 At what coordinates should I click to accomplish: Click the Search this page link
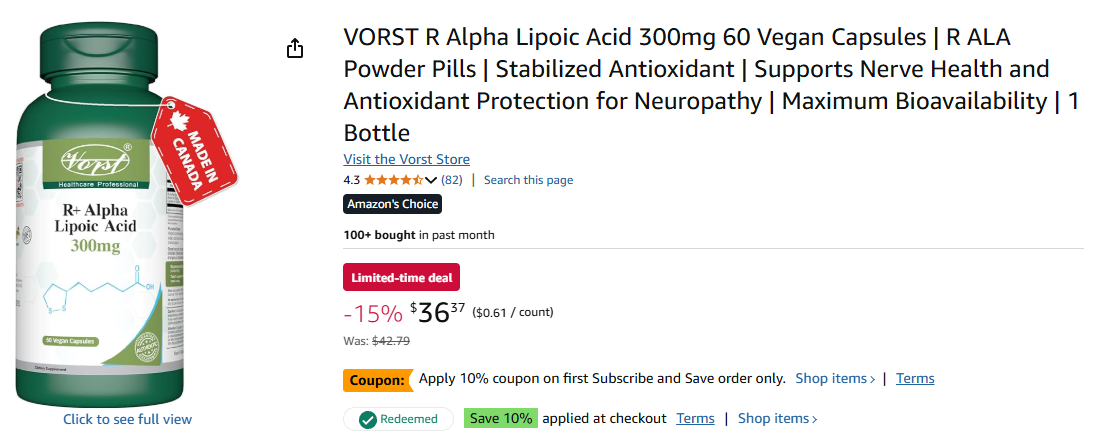click(528, 180)
